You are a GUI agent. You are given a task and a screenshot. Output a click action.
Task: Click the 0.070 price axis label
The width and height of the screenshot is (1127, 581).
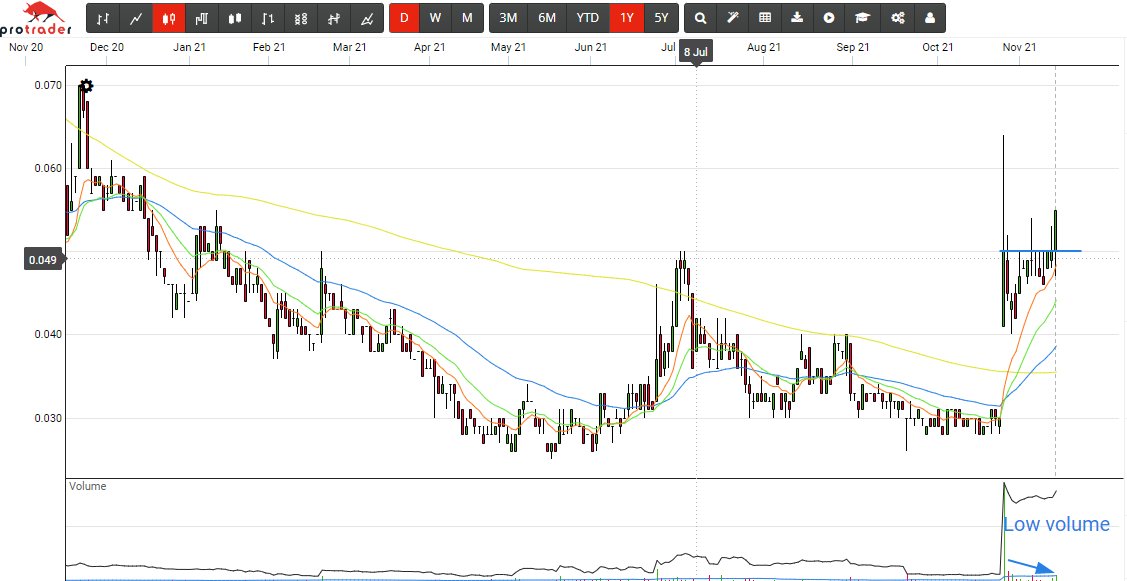click(x=48, y=86)
